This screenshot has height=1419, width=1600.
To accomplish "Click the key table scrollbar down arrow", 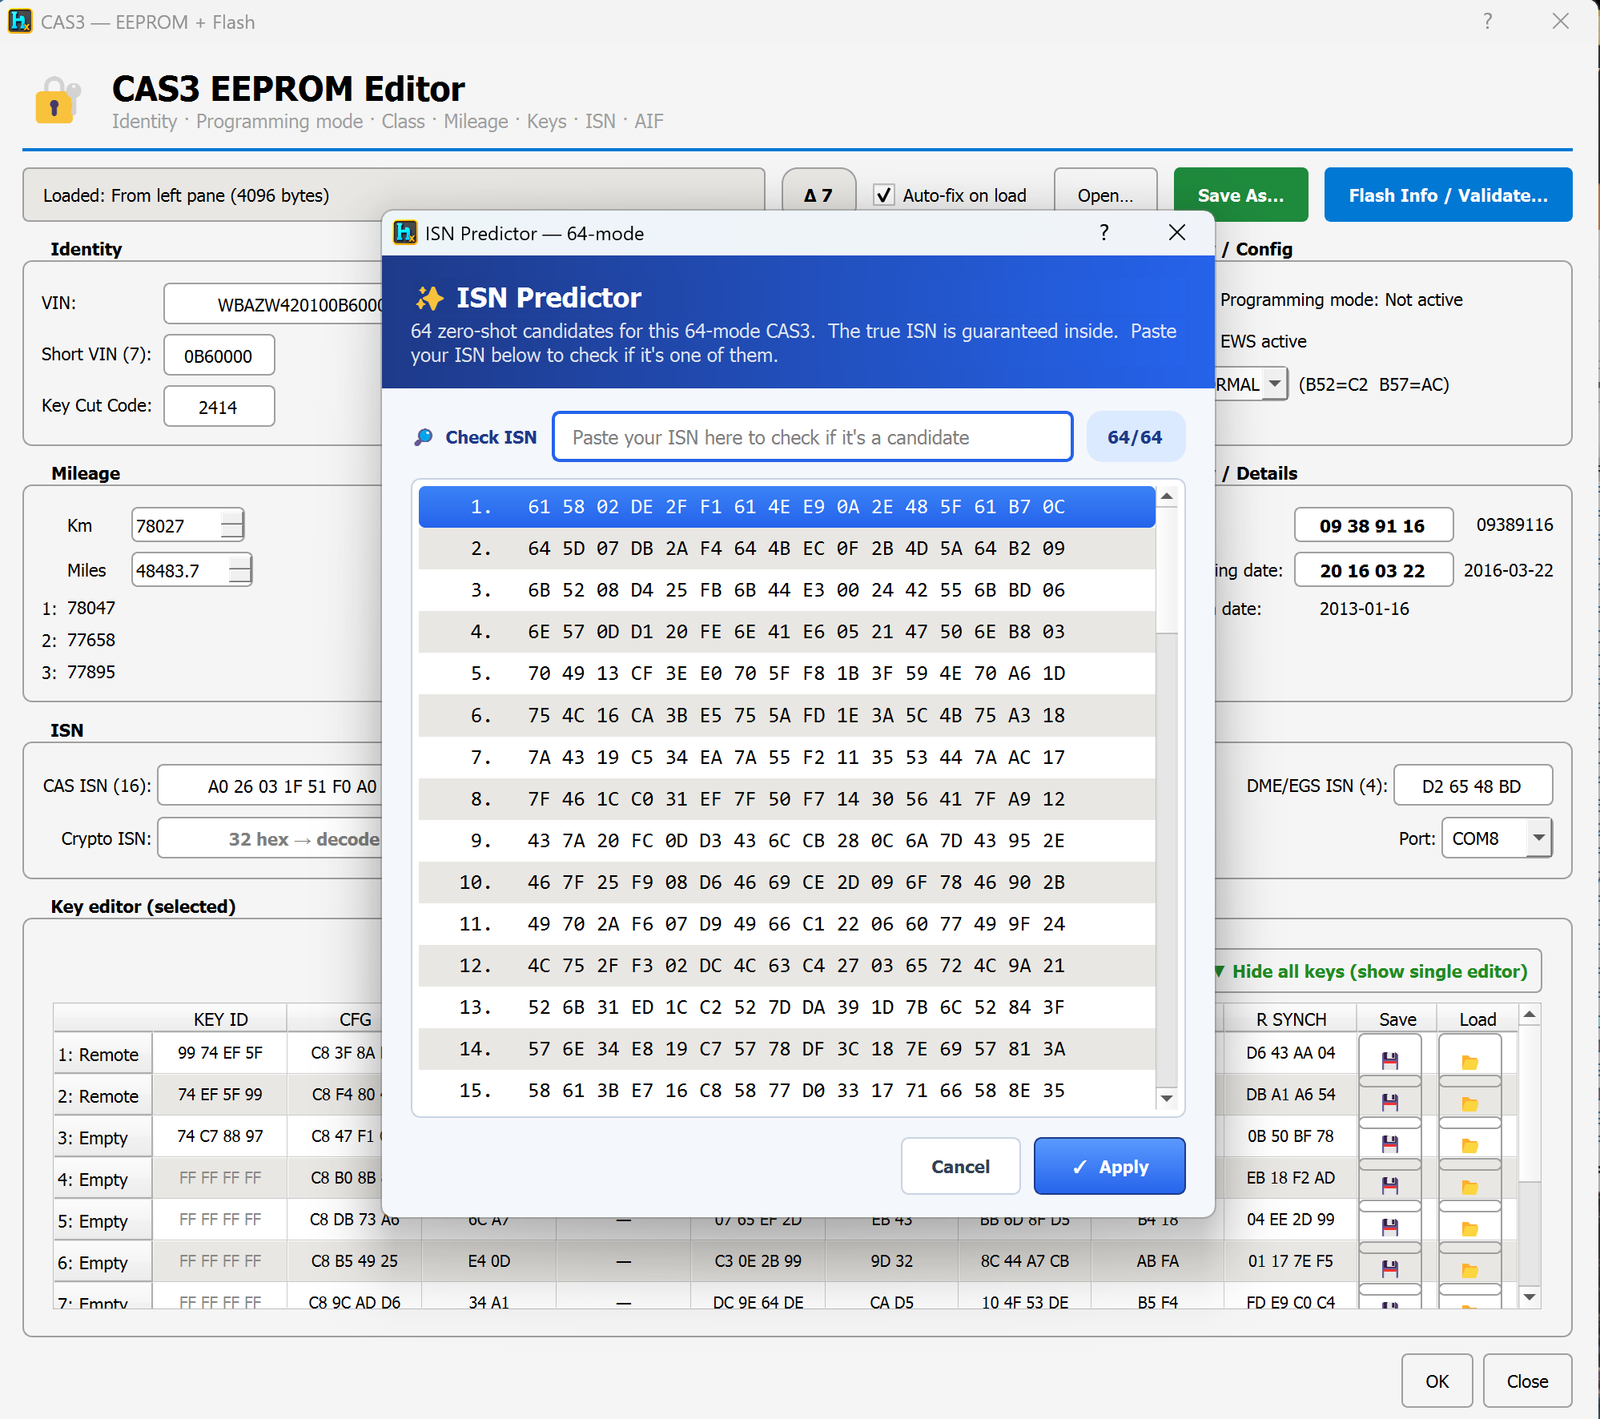I will pos(1529,1297).
